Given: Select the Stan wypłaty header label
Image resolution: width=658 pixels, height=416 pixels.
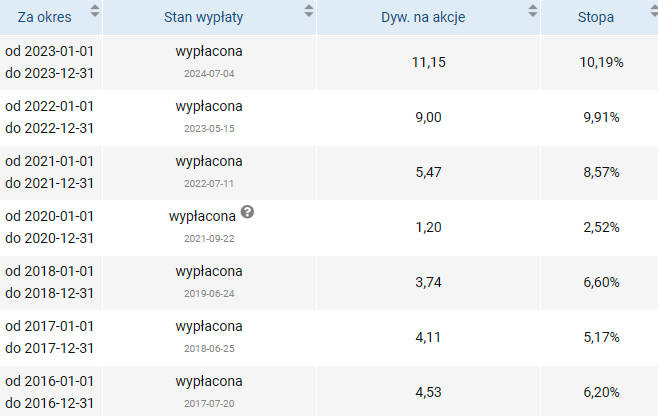Looking at the screenshot, I should 204,17.
